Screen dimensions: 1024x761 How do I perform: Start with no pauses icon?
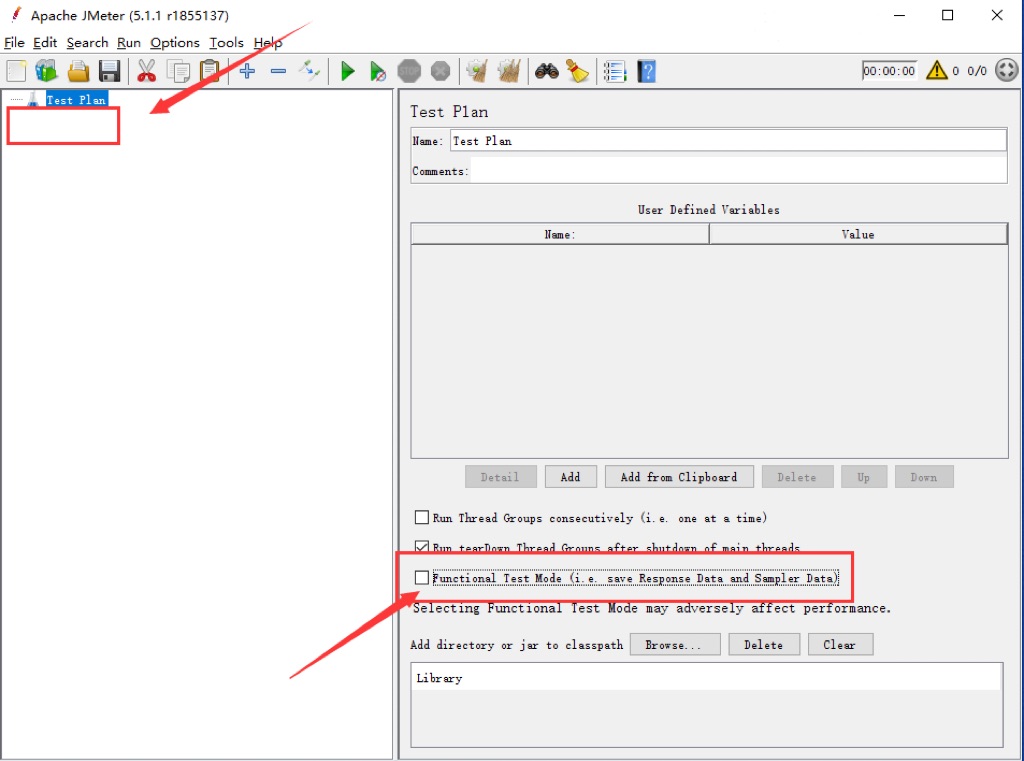click(x=377, y=71)
